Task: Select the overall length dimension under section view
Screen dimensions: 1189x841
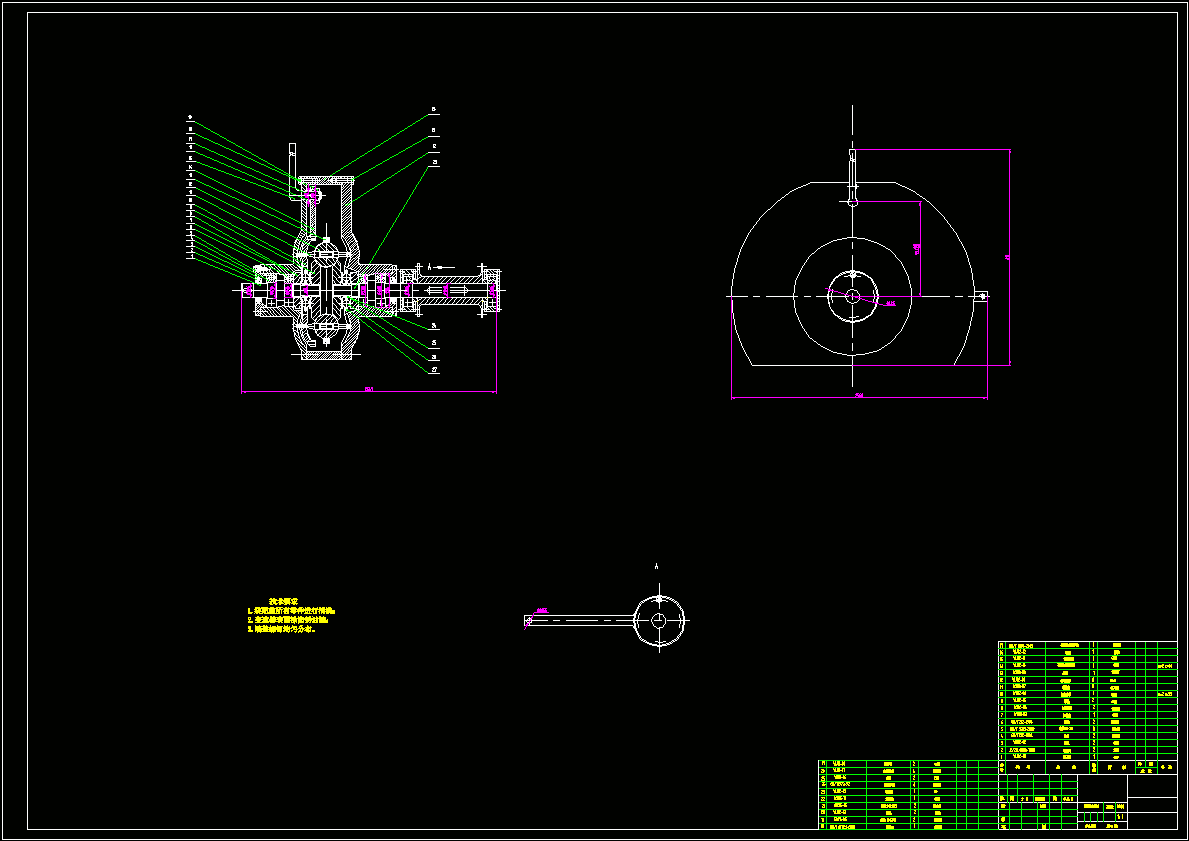Action: coord(369,390)
